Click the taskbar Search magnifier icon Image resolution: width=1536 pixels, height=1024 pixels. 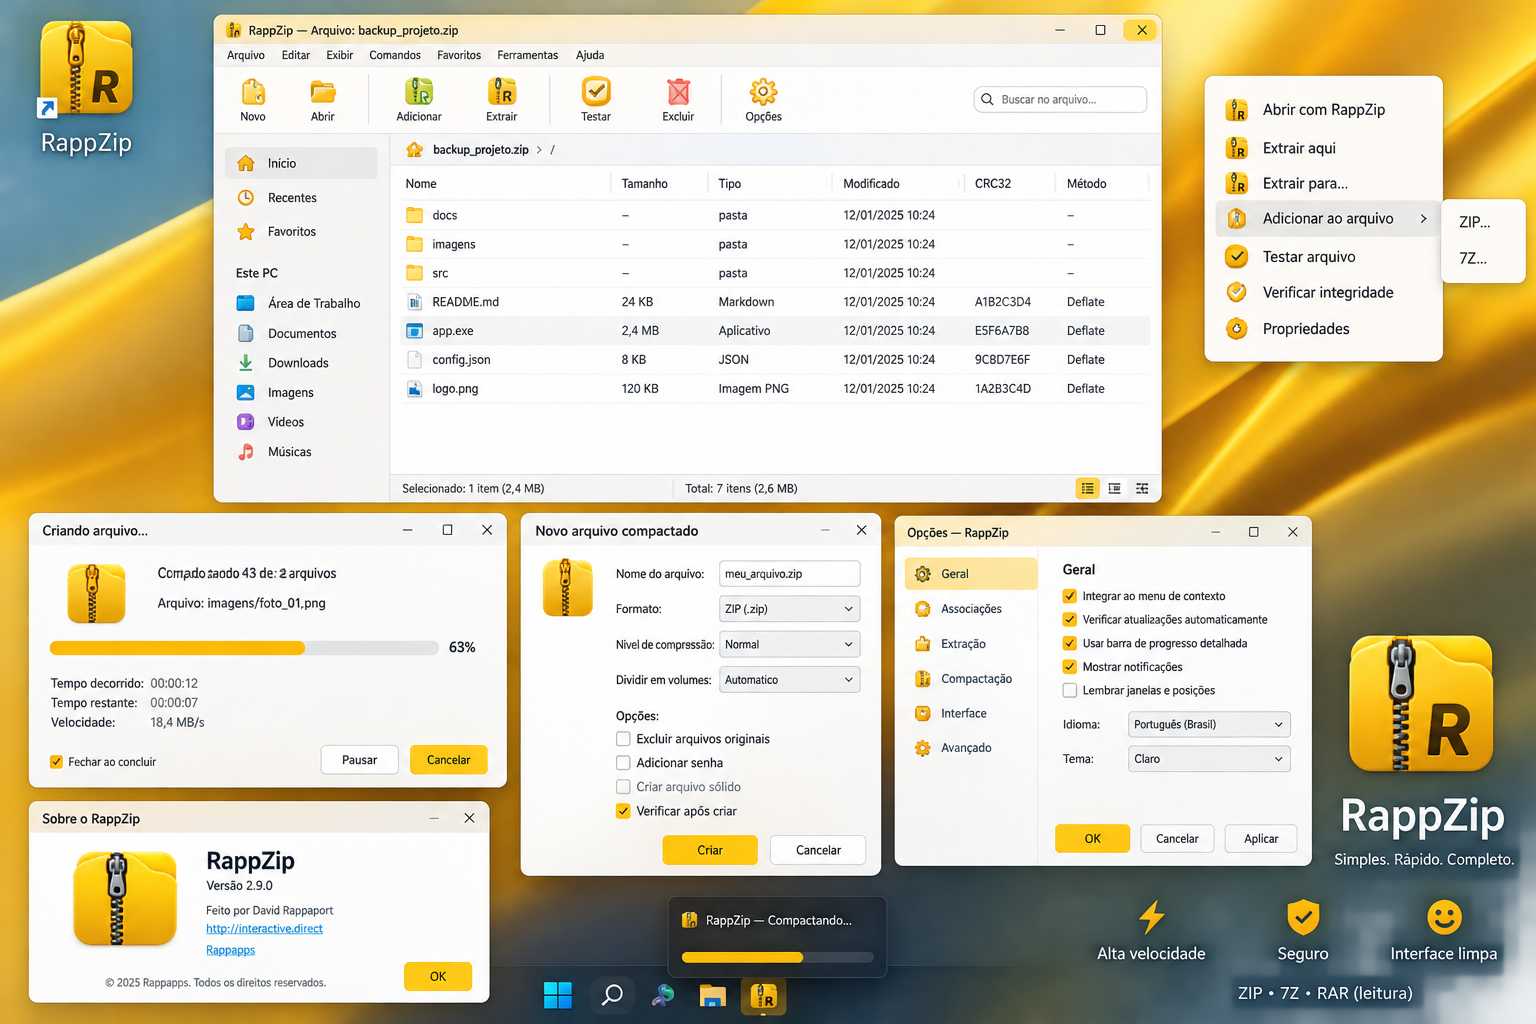coord(611,995)
